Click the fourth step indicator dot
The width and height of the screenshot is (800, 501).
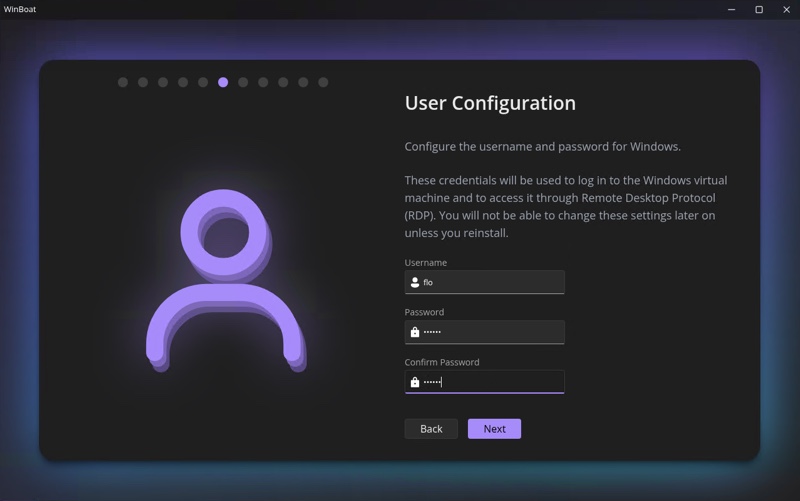[183, 82]
